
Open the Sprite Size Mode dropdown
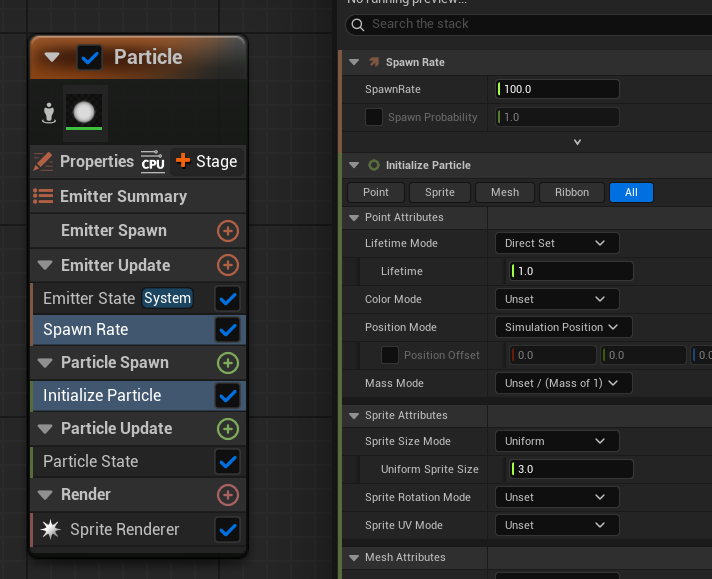click(557, 441)
